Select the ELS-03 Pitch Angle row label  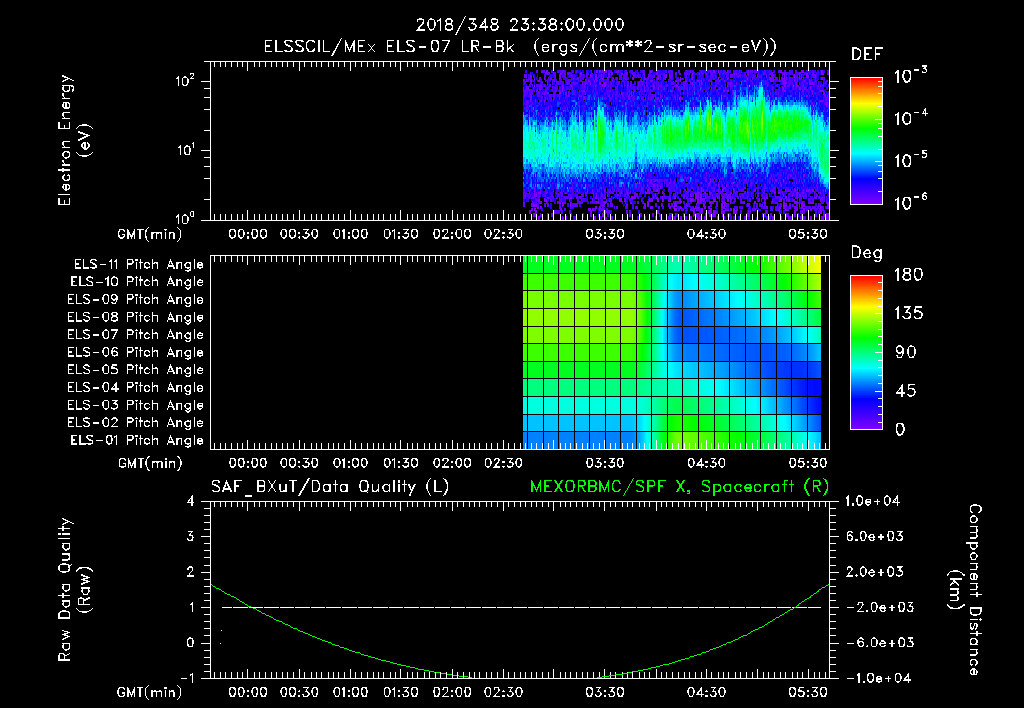[136, 406]
